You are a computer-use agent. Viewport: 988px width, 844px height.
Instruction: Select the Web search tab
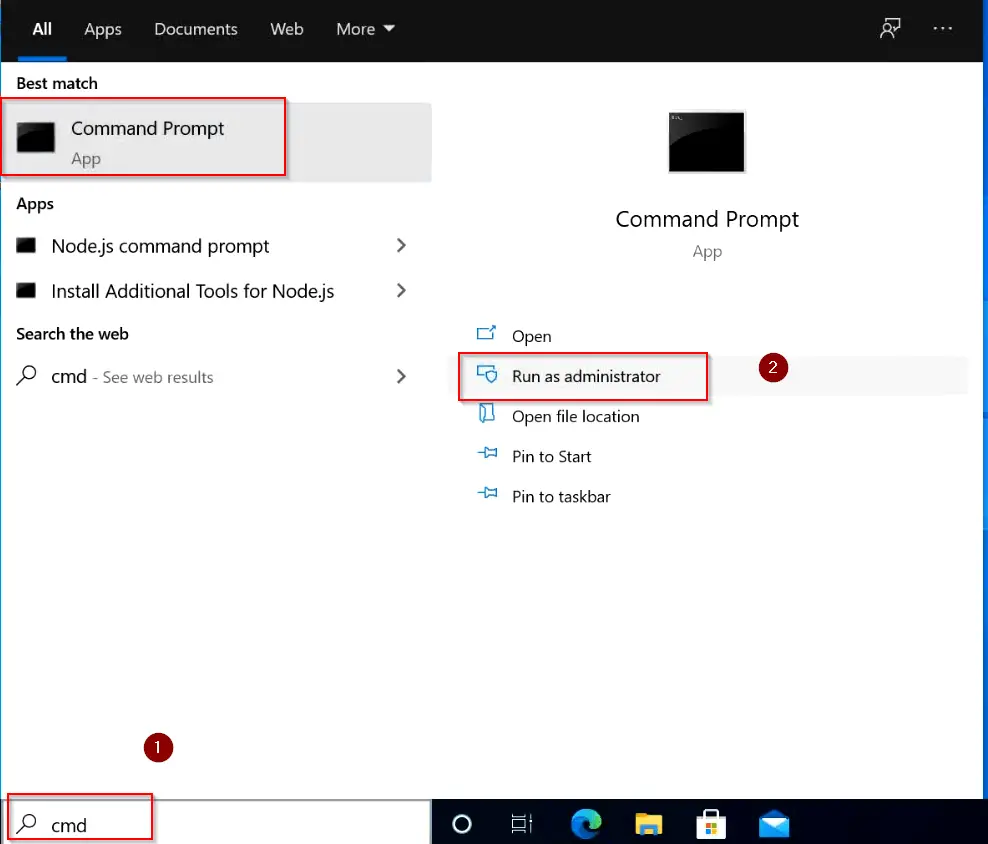(287, 29)
